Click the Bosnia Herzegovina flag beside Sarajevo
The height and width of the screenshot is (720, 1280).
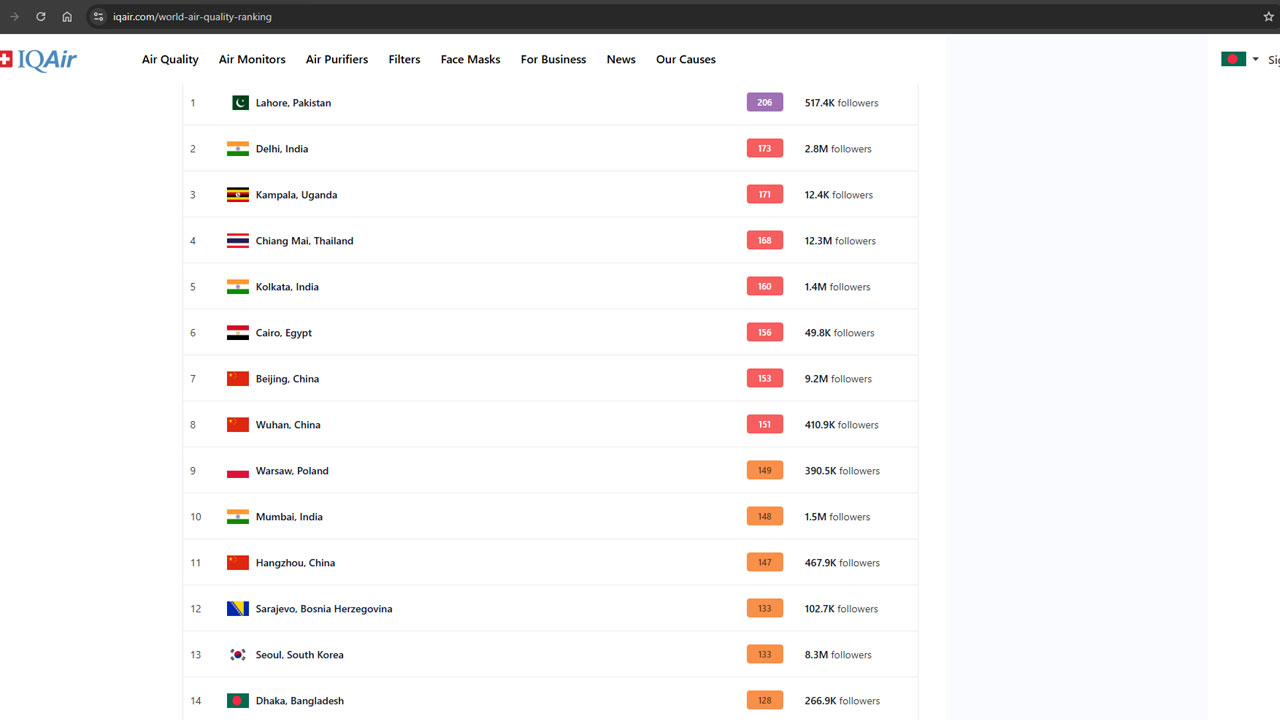(x=238, y=609)
